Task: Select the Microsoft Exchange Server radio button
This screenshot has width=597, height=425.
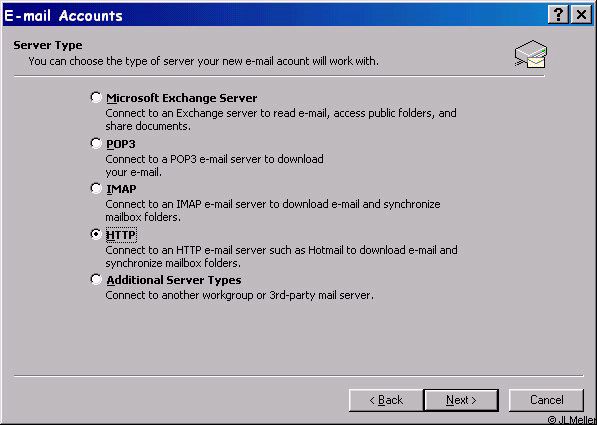Action: pyautogui.click(x=96, y=97)
